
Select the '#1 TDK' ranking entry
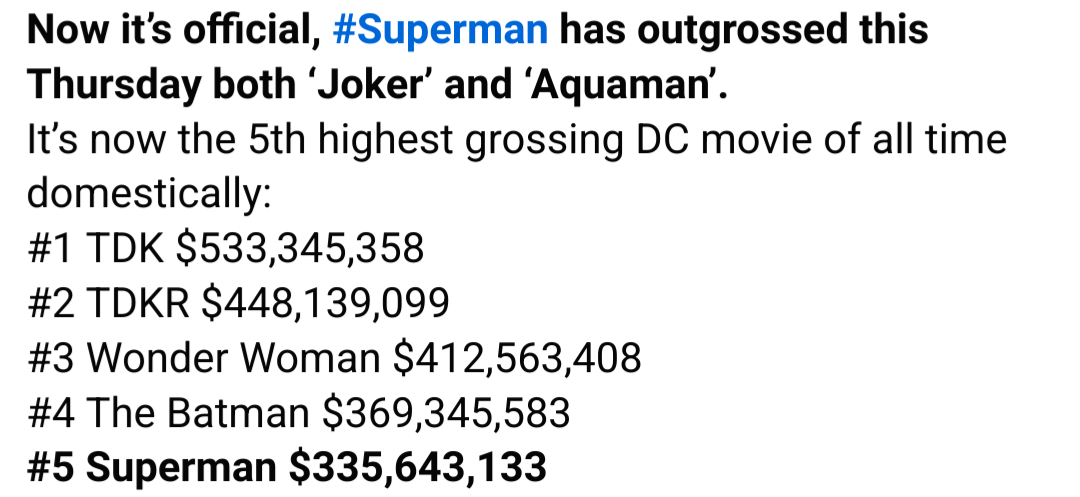[96, 248]
